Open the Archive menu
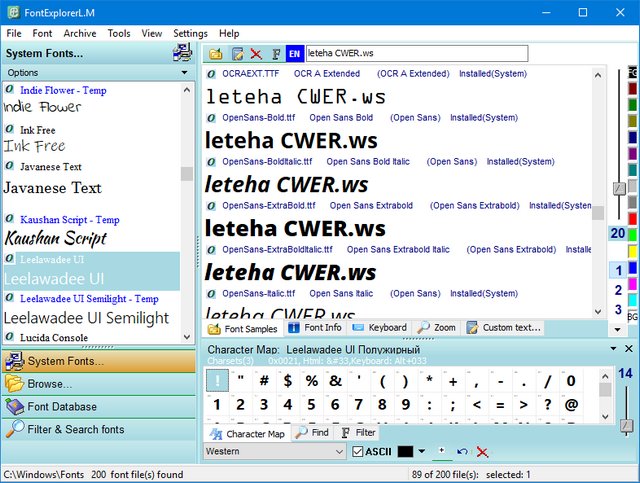This screenshot has width=640, height=483. point(80,33)
